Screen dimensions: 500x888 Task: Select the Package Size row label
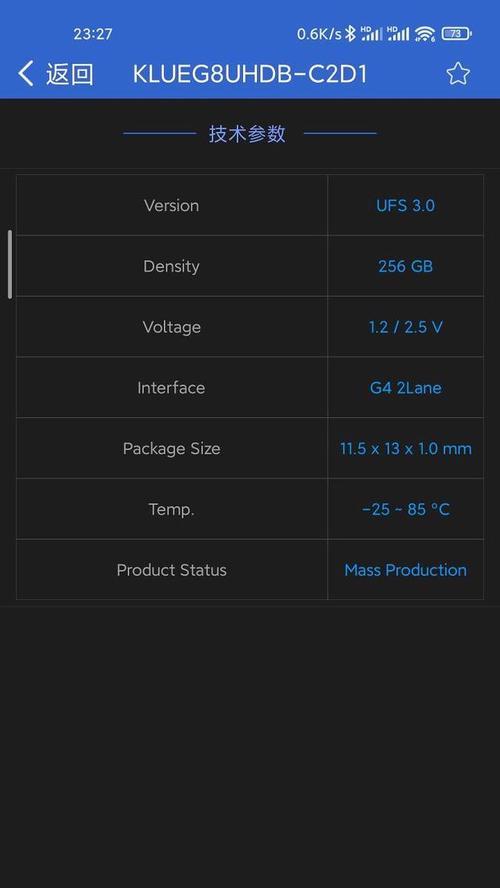pyautogui.click(x=172, y=449)
